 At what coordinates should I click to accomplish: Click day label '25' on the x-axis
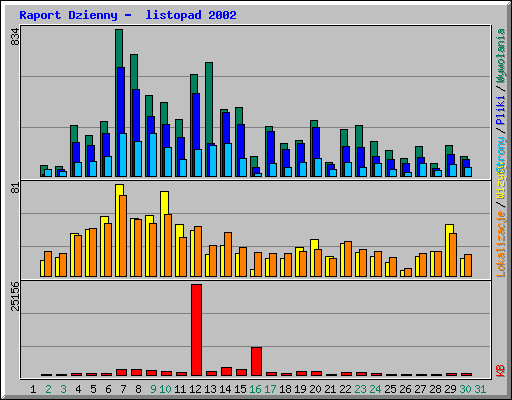tap(390, 389)
